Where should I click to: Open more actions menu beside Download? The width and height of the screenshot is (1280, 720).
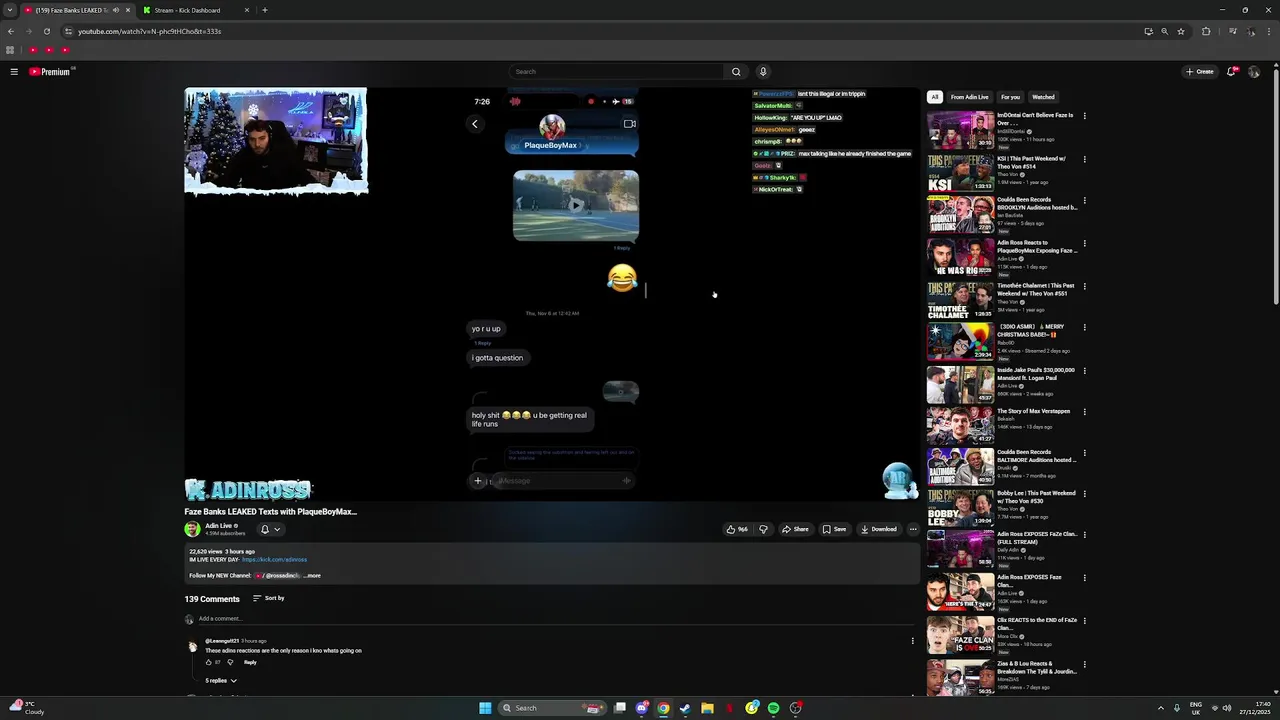point(913,529)
